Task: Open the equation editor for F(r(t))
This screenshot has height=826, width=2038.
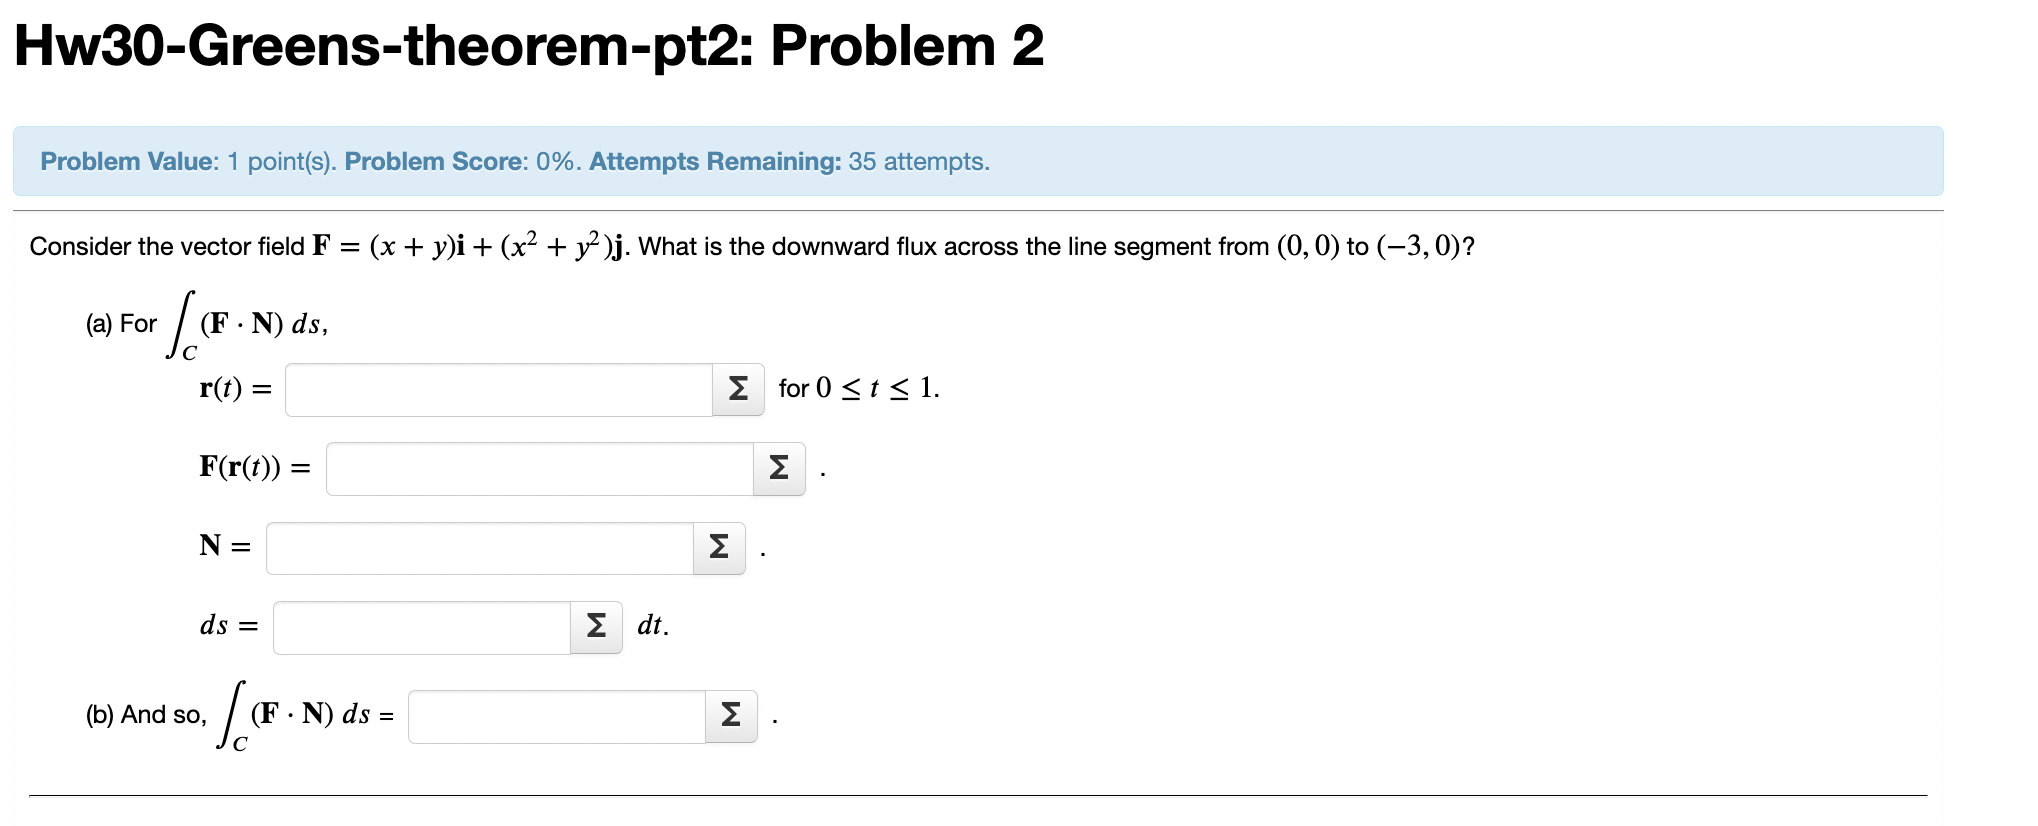Action: (x=779, y=466)
